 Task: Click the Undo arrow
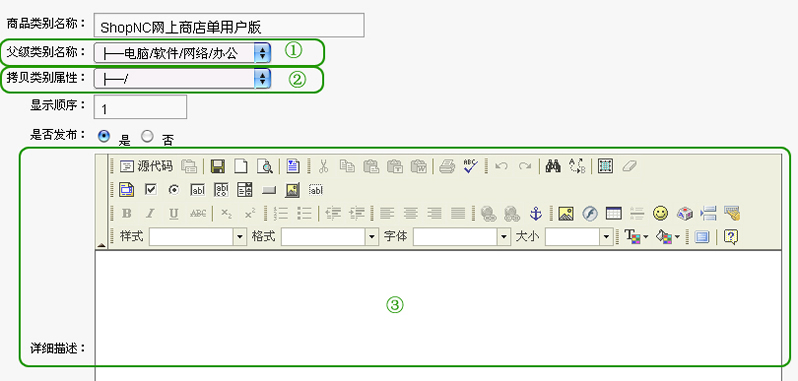click(x=501, y=166)
